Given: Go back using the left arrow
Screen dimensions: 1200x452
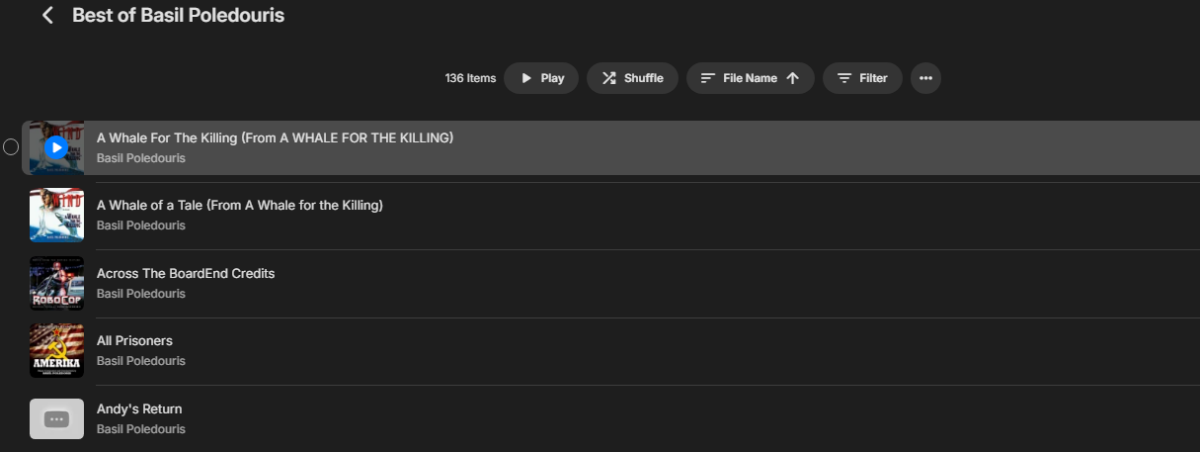Looking at the screenshot, I should point(47,16).
